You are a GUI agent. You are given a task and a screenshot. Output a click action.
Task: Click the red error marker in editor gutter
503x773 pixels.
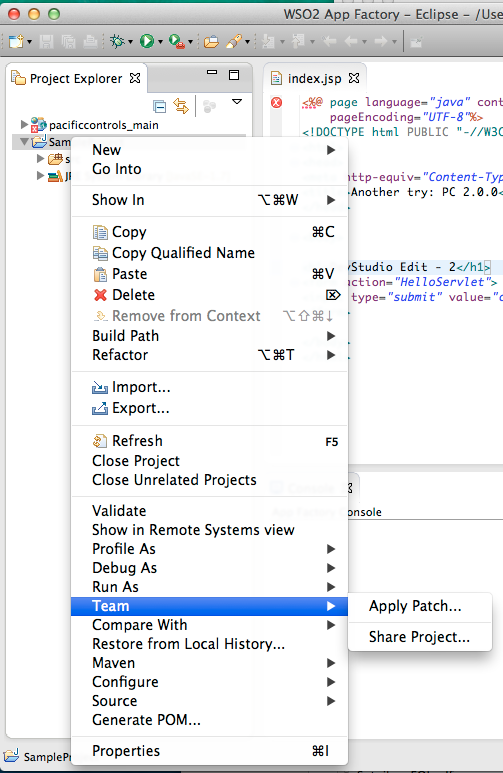[277, 103]
